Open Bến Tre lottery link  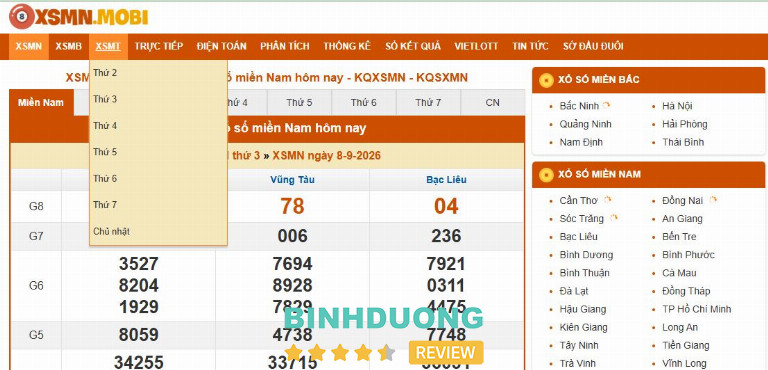pyautogui.click(x=679, y=237)
